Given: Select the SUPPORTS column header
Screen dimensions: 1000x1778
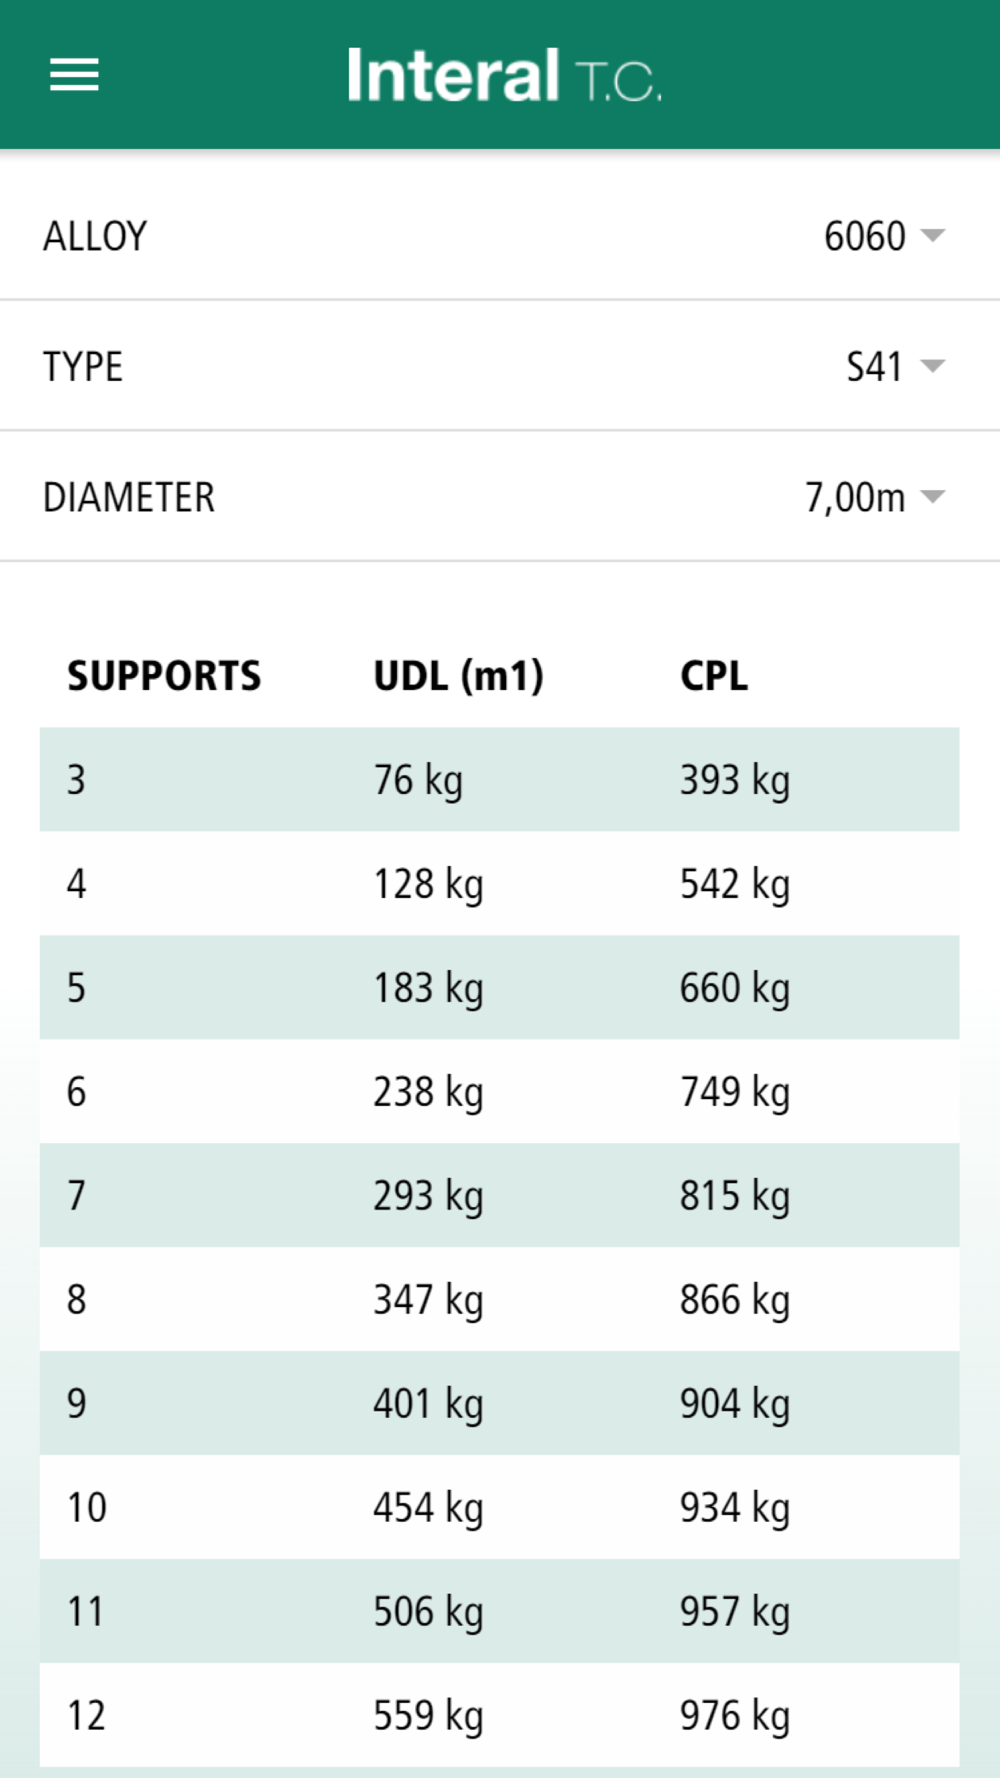Looking at the screenshot, I should click(x=164, y=676).
